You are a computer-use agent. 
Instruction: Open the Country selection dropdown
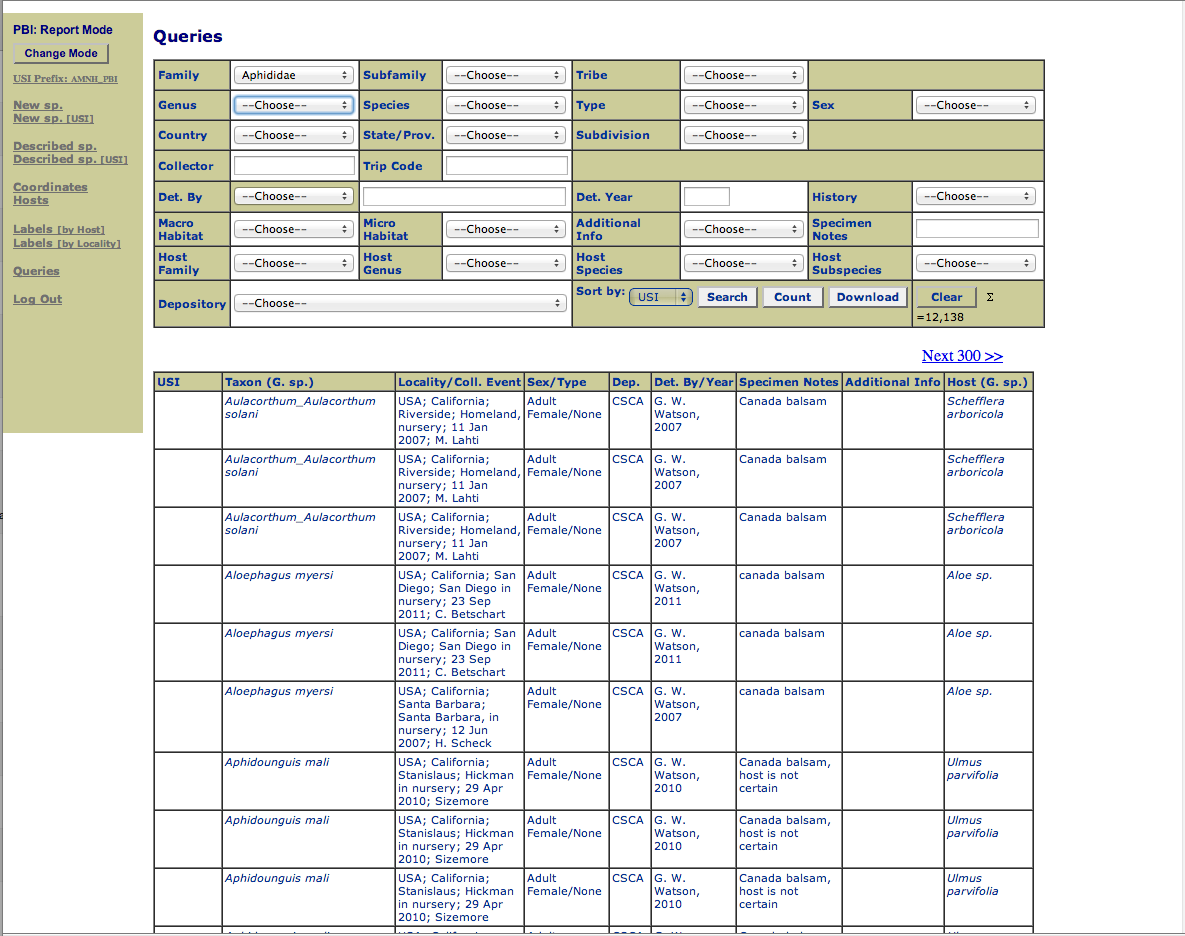pos(293,134)
